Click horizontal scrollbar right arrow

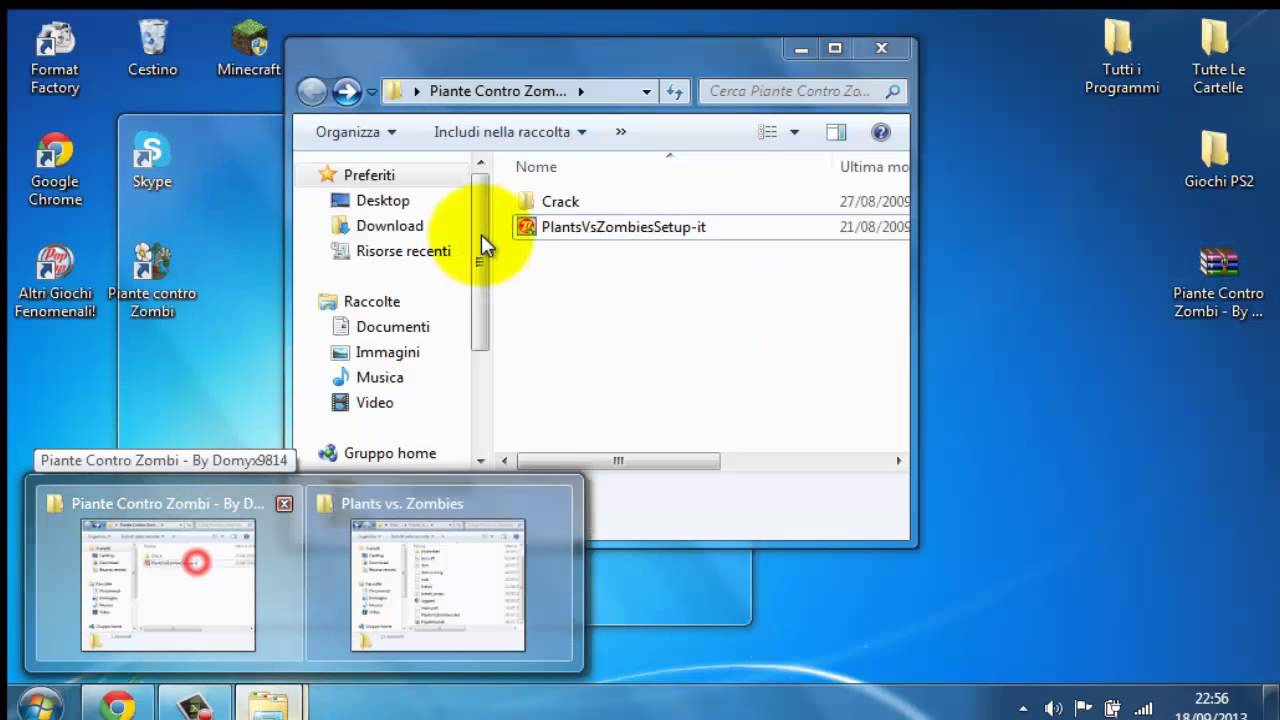click(x=899, y=461)
